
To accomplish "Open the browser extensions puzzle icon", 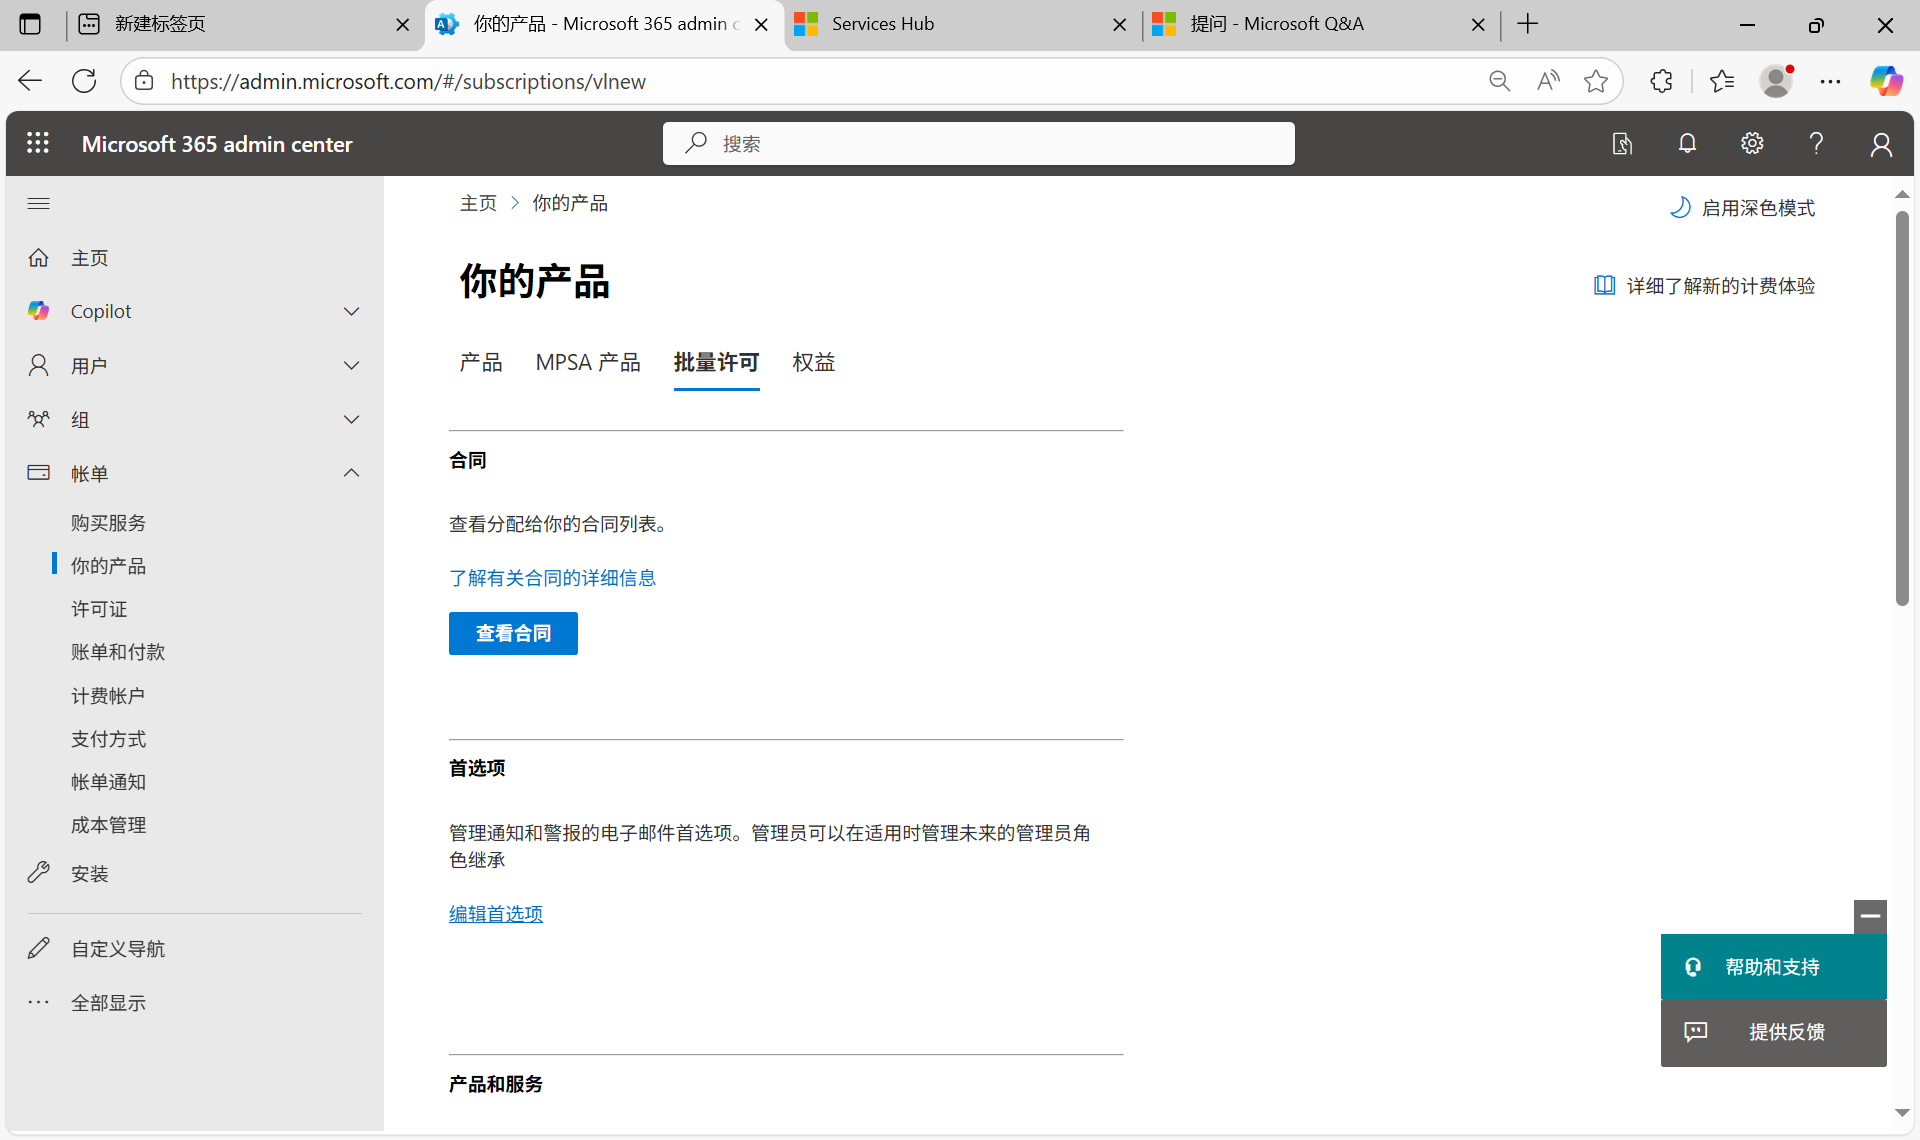I will pyautogui.click(x=1661, y=81).
